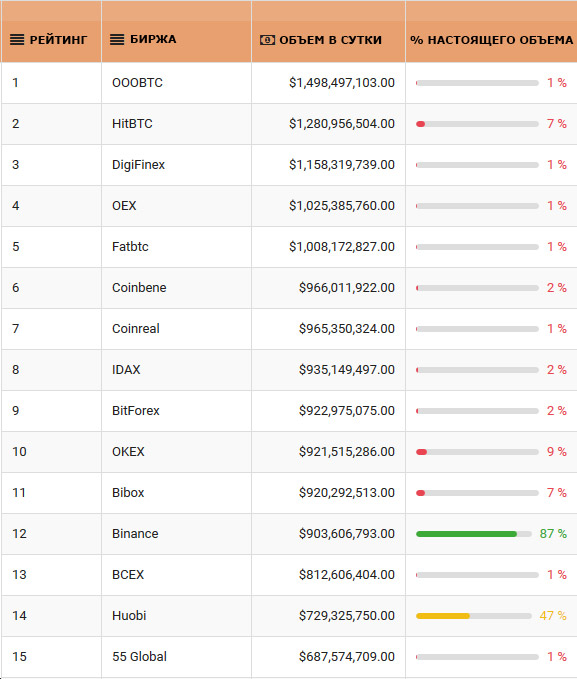
Task: Open the Binance exchange entry
Action: tap(135, 534)
